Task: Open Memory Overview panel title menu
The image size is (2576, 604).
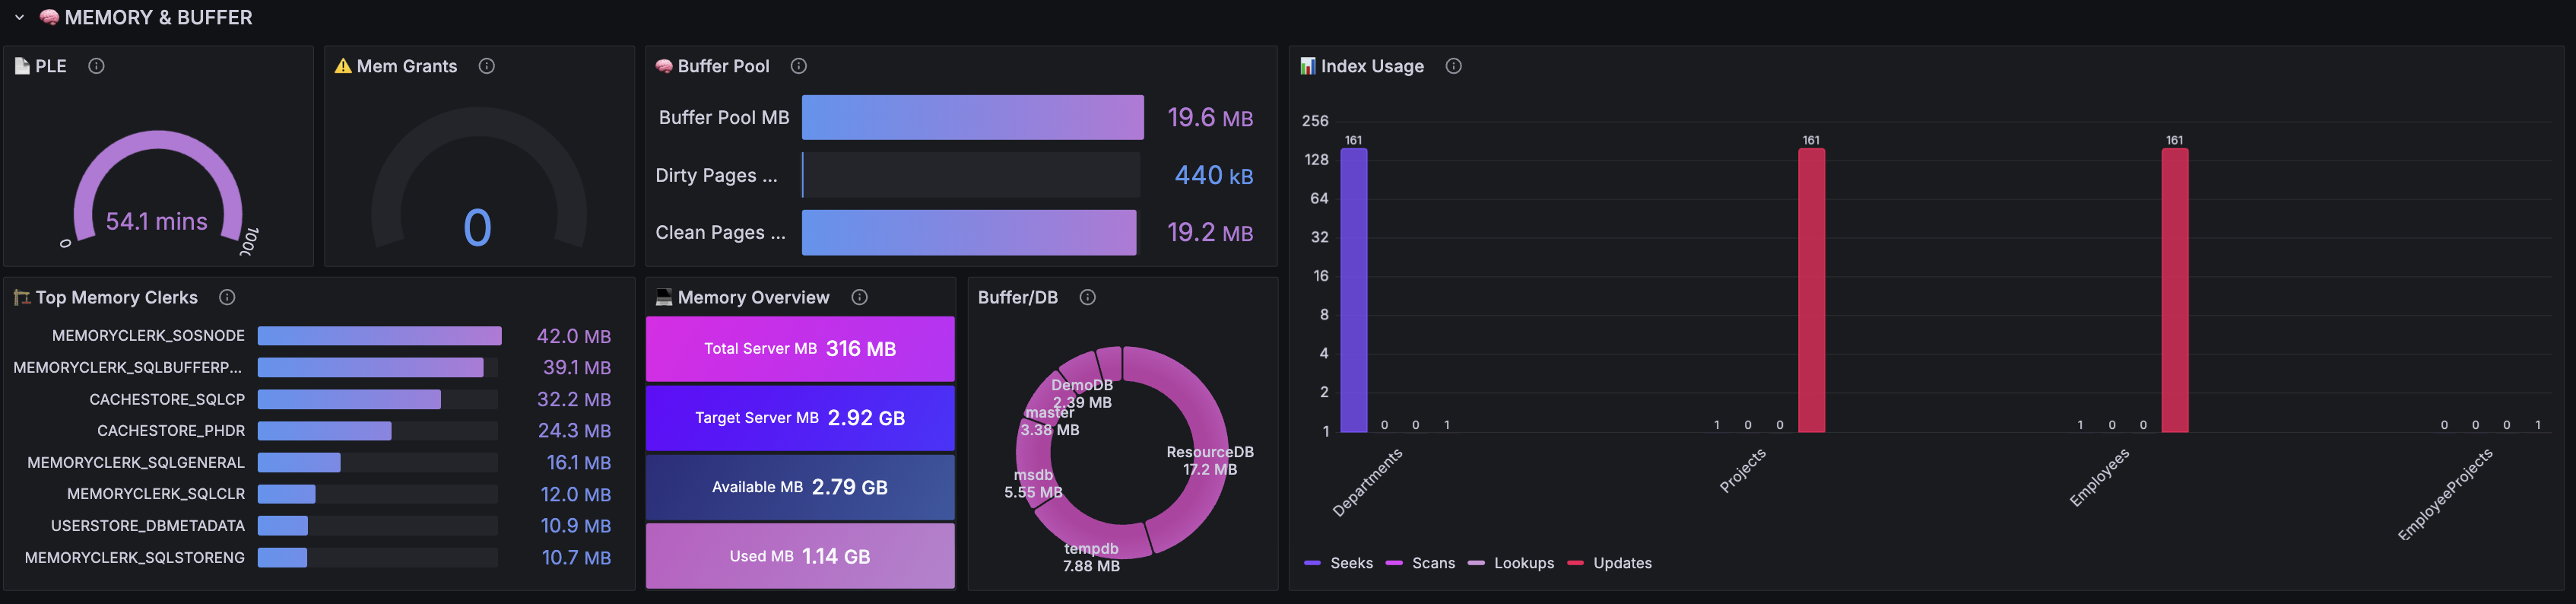Action: coord(753,297)
